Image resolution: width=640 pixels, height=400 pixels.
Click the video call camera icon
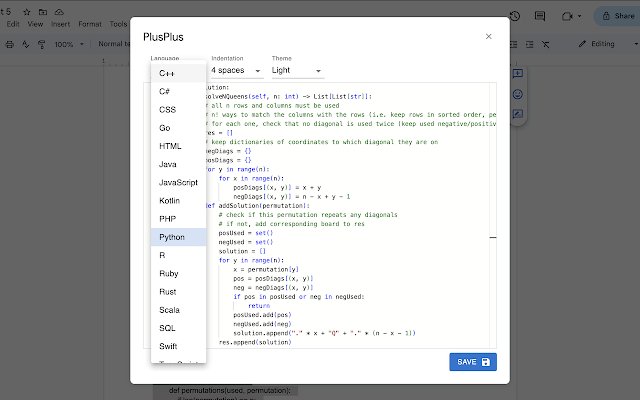tap(567, 16)
